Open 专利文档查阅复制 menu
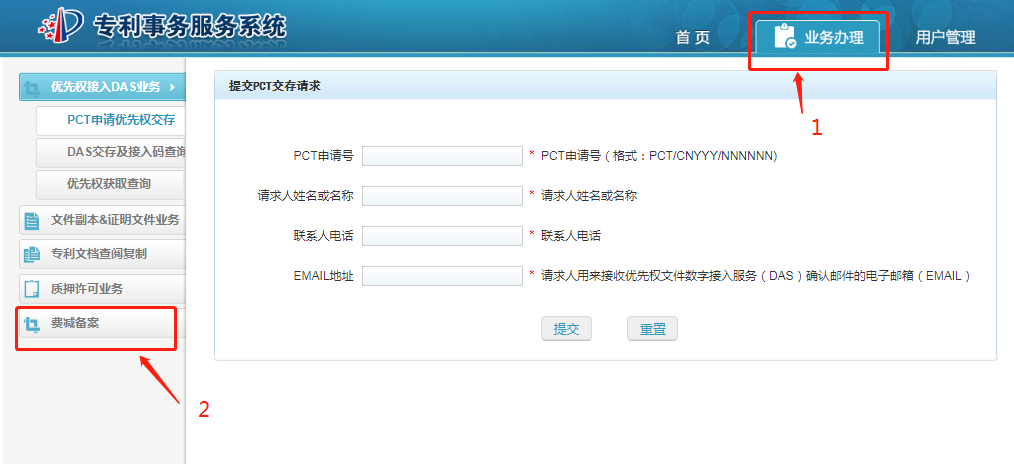Image resolution: width=1014 pixels, height=464 pixels. click(103, 255)
